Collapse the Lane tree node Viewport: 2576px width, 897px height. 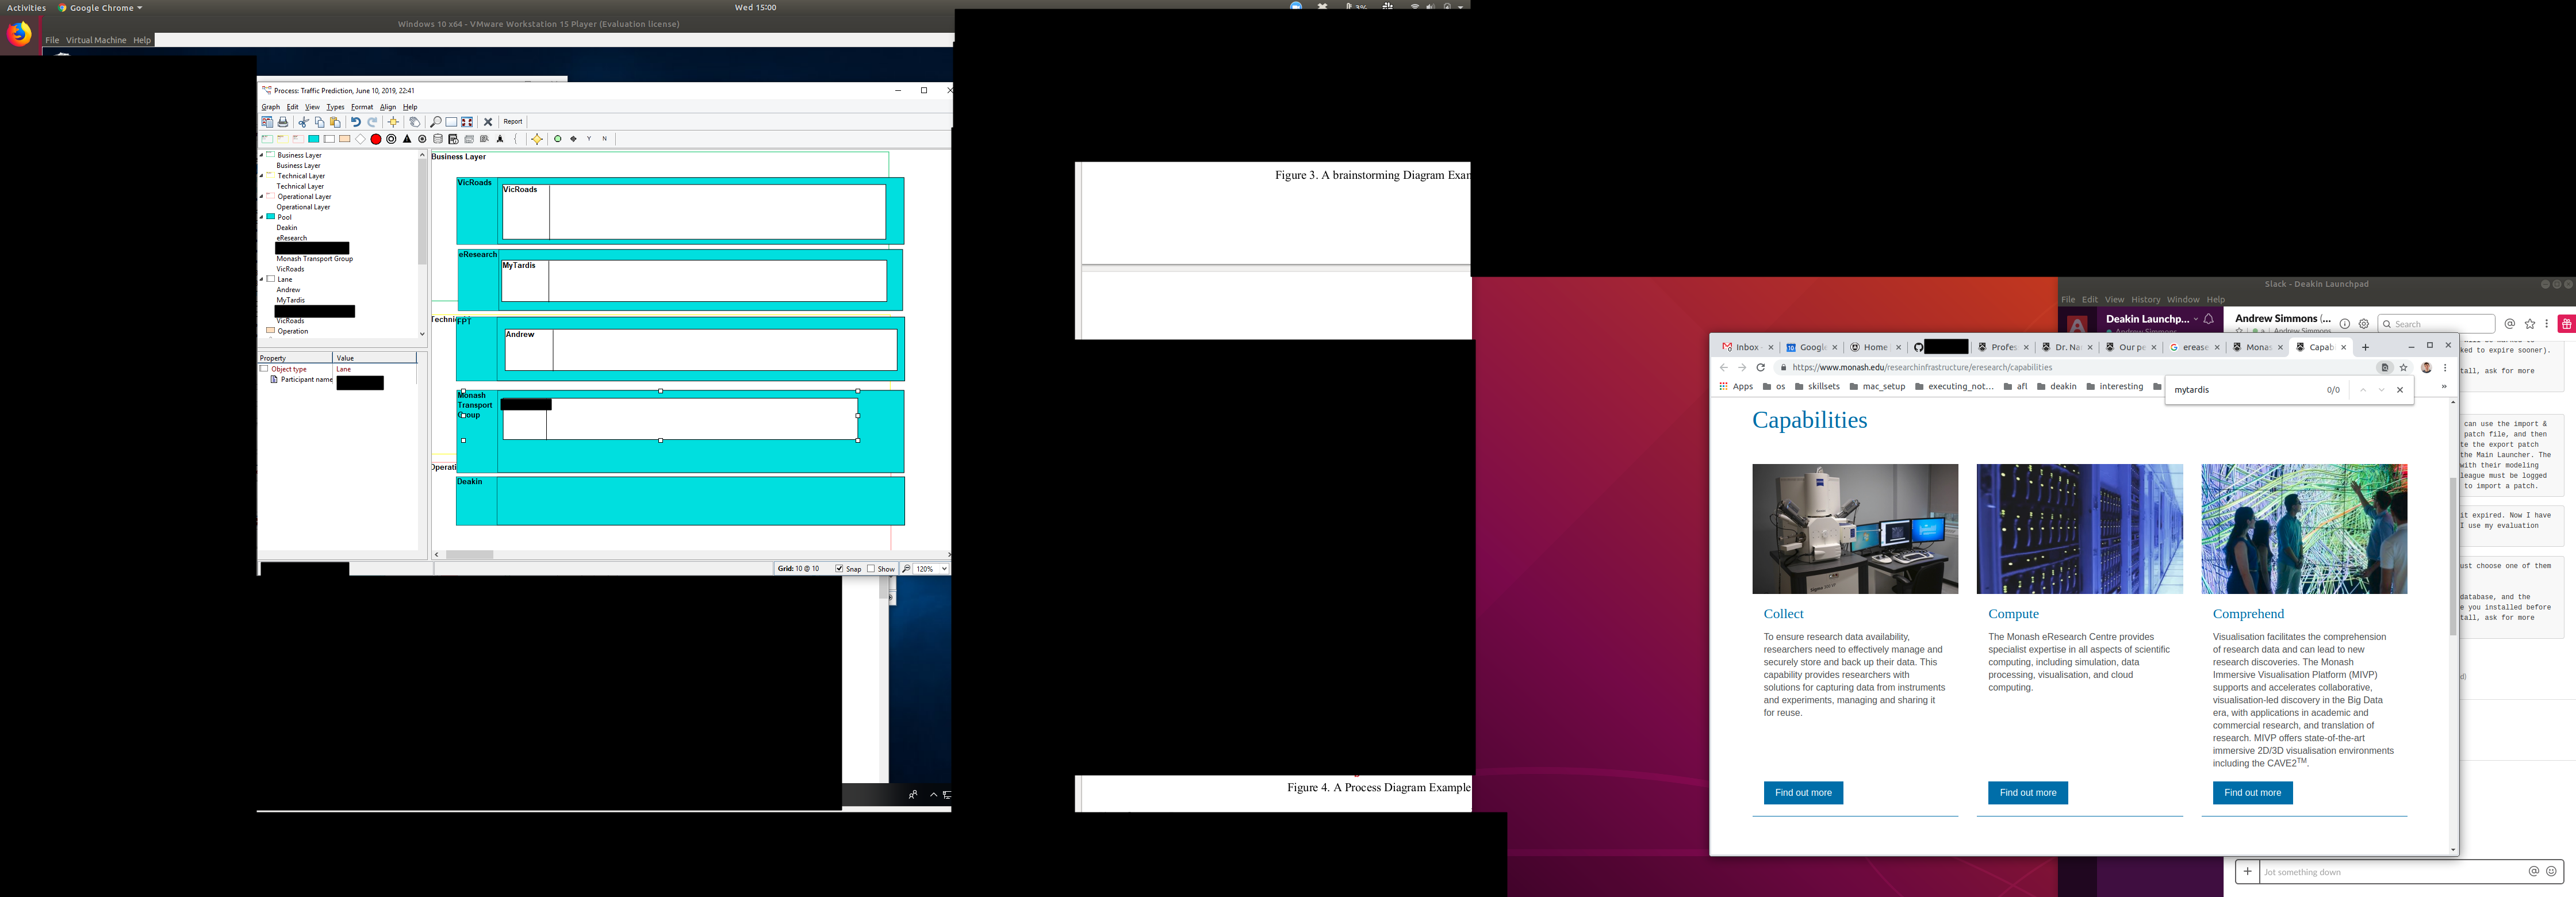(262, 279)
